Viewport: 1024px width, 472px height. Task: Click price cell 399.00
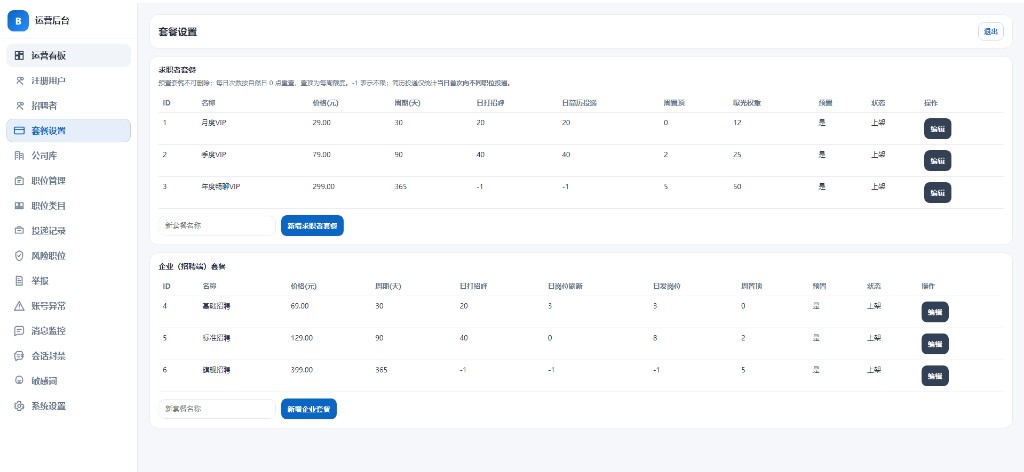(x=302, y=370)
